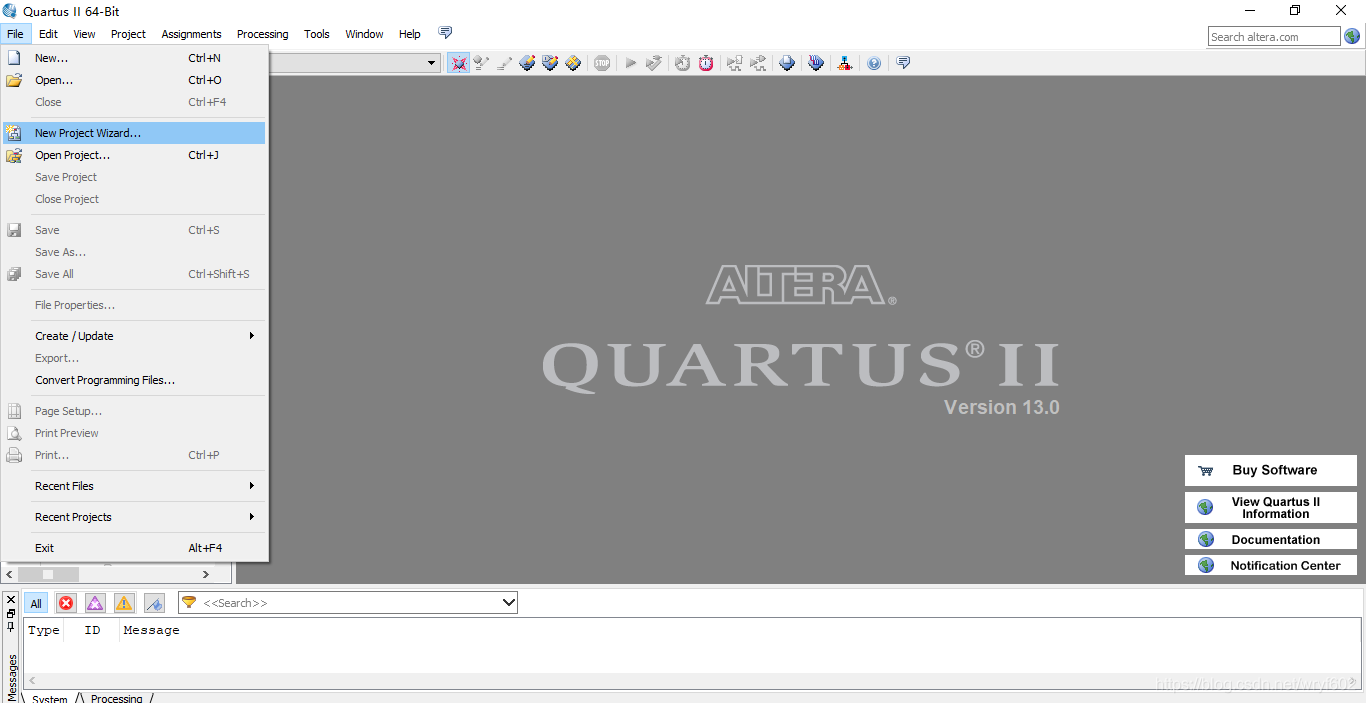Click the blue question mark Help icon

874,63
